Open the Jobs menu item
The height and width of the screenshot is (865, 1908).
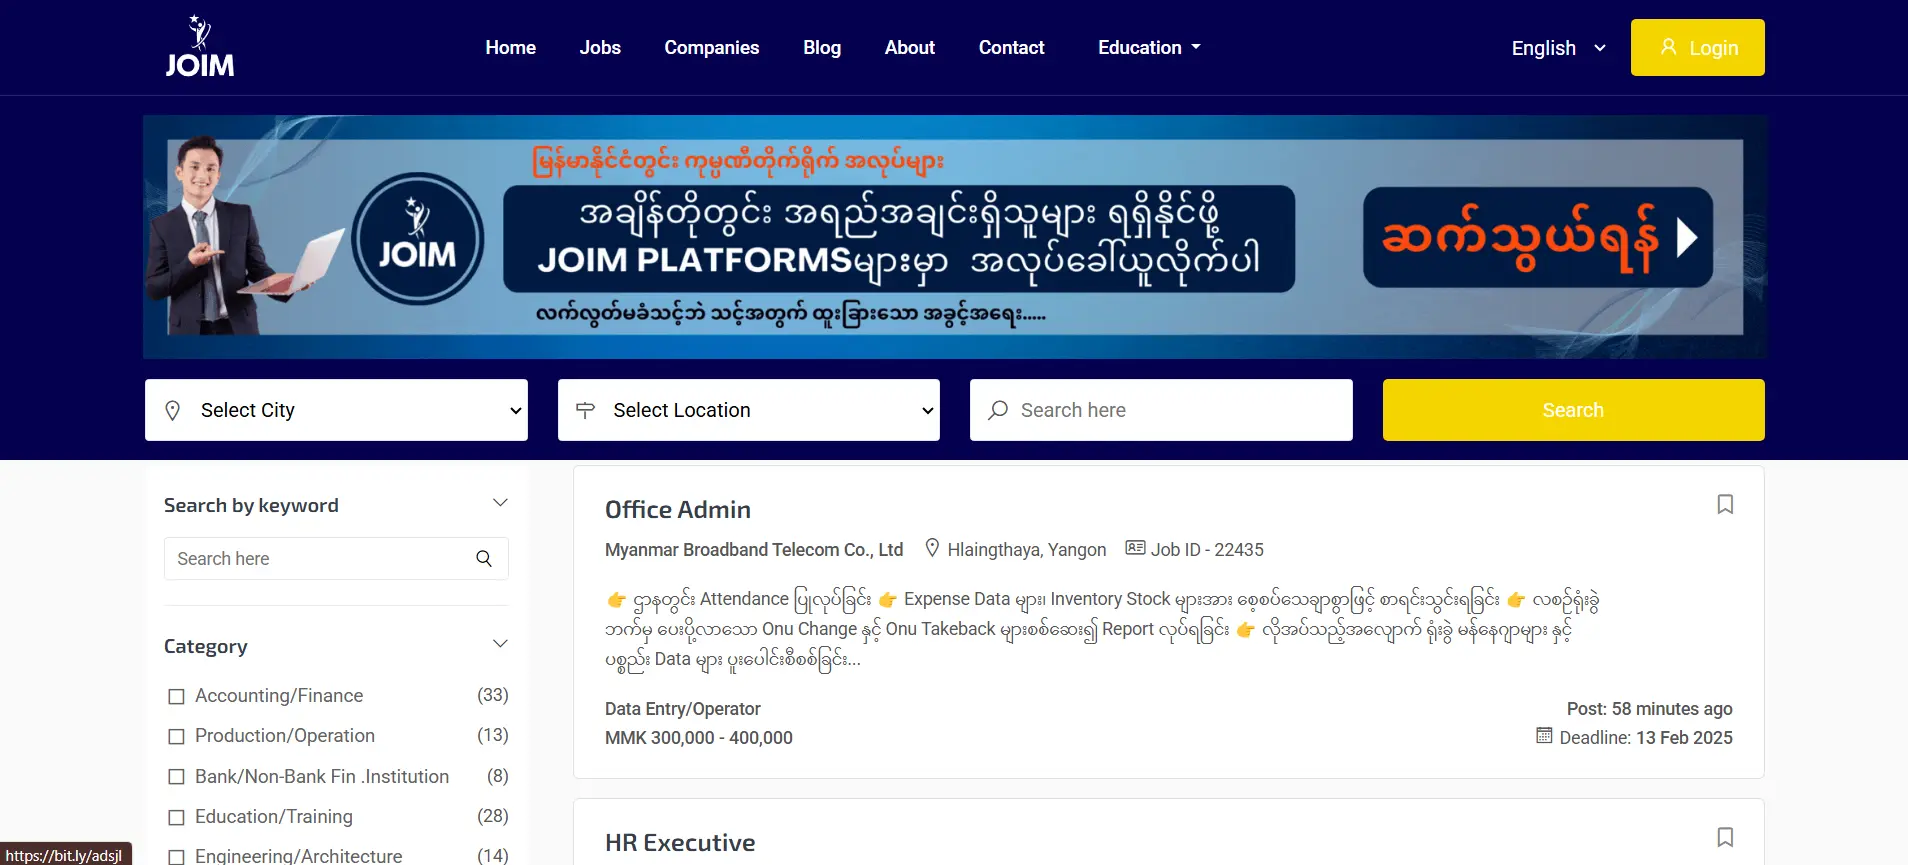[600, 47]
